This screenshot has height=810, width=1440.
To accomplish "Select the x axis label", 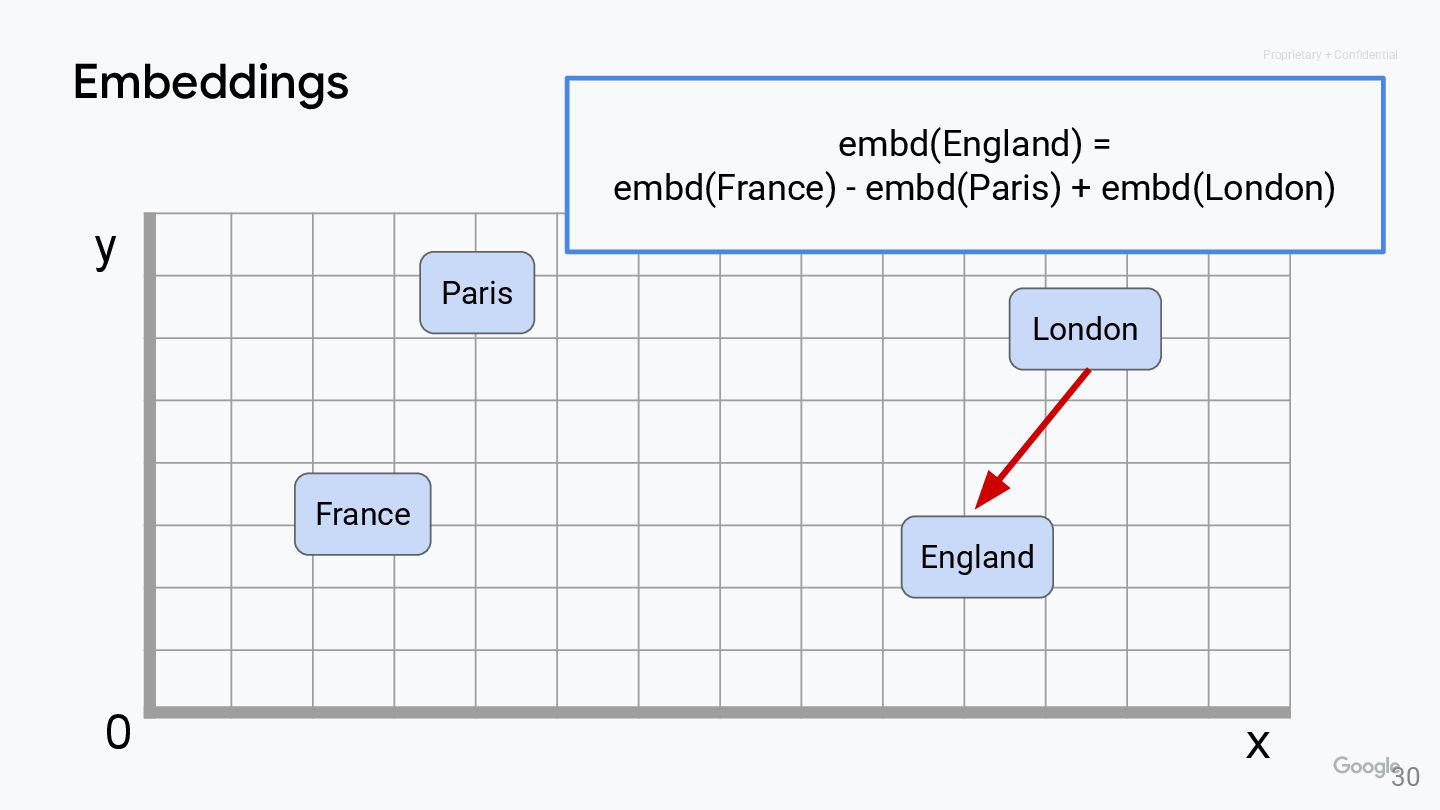I will coord(1257,743).
